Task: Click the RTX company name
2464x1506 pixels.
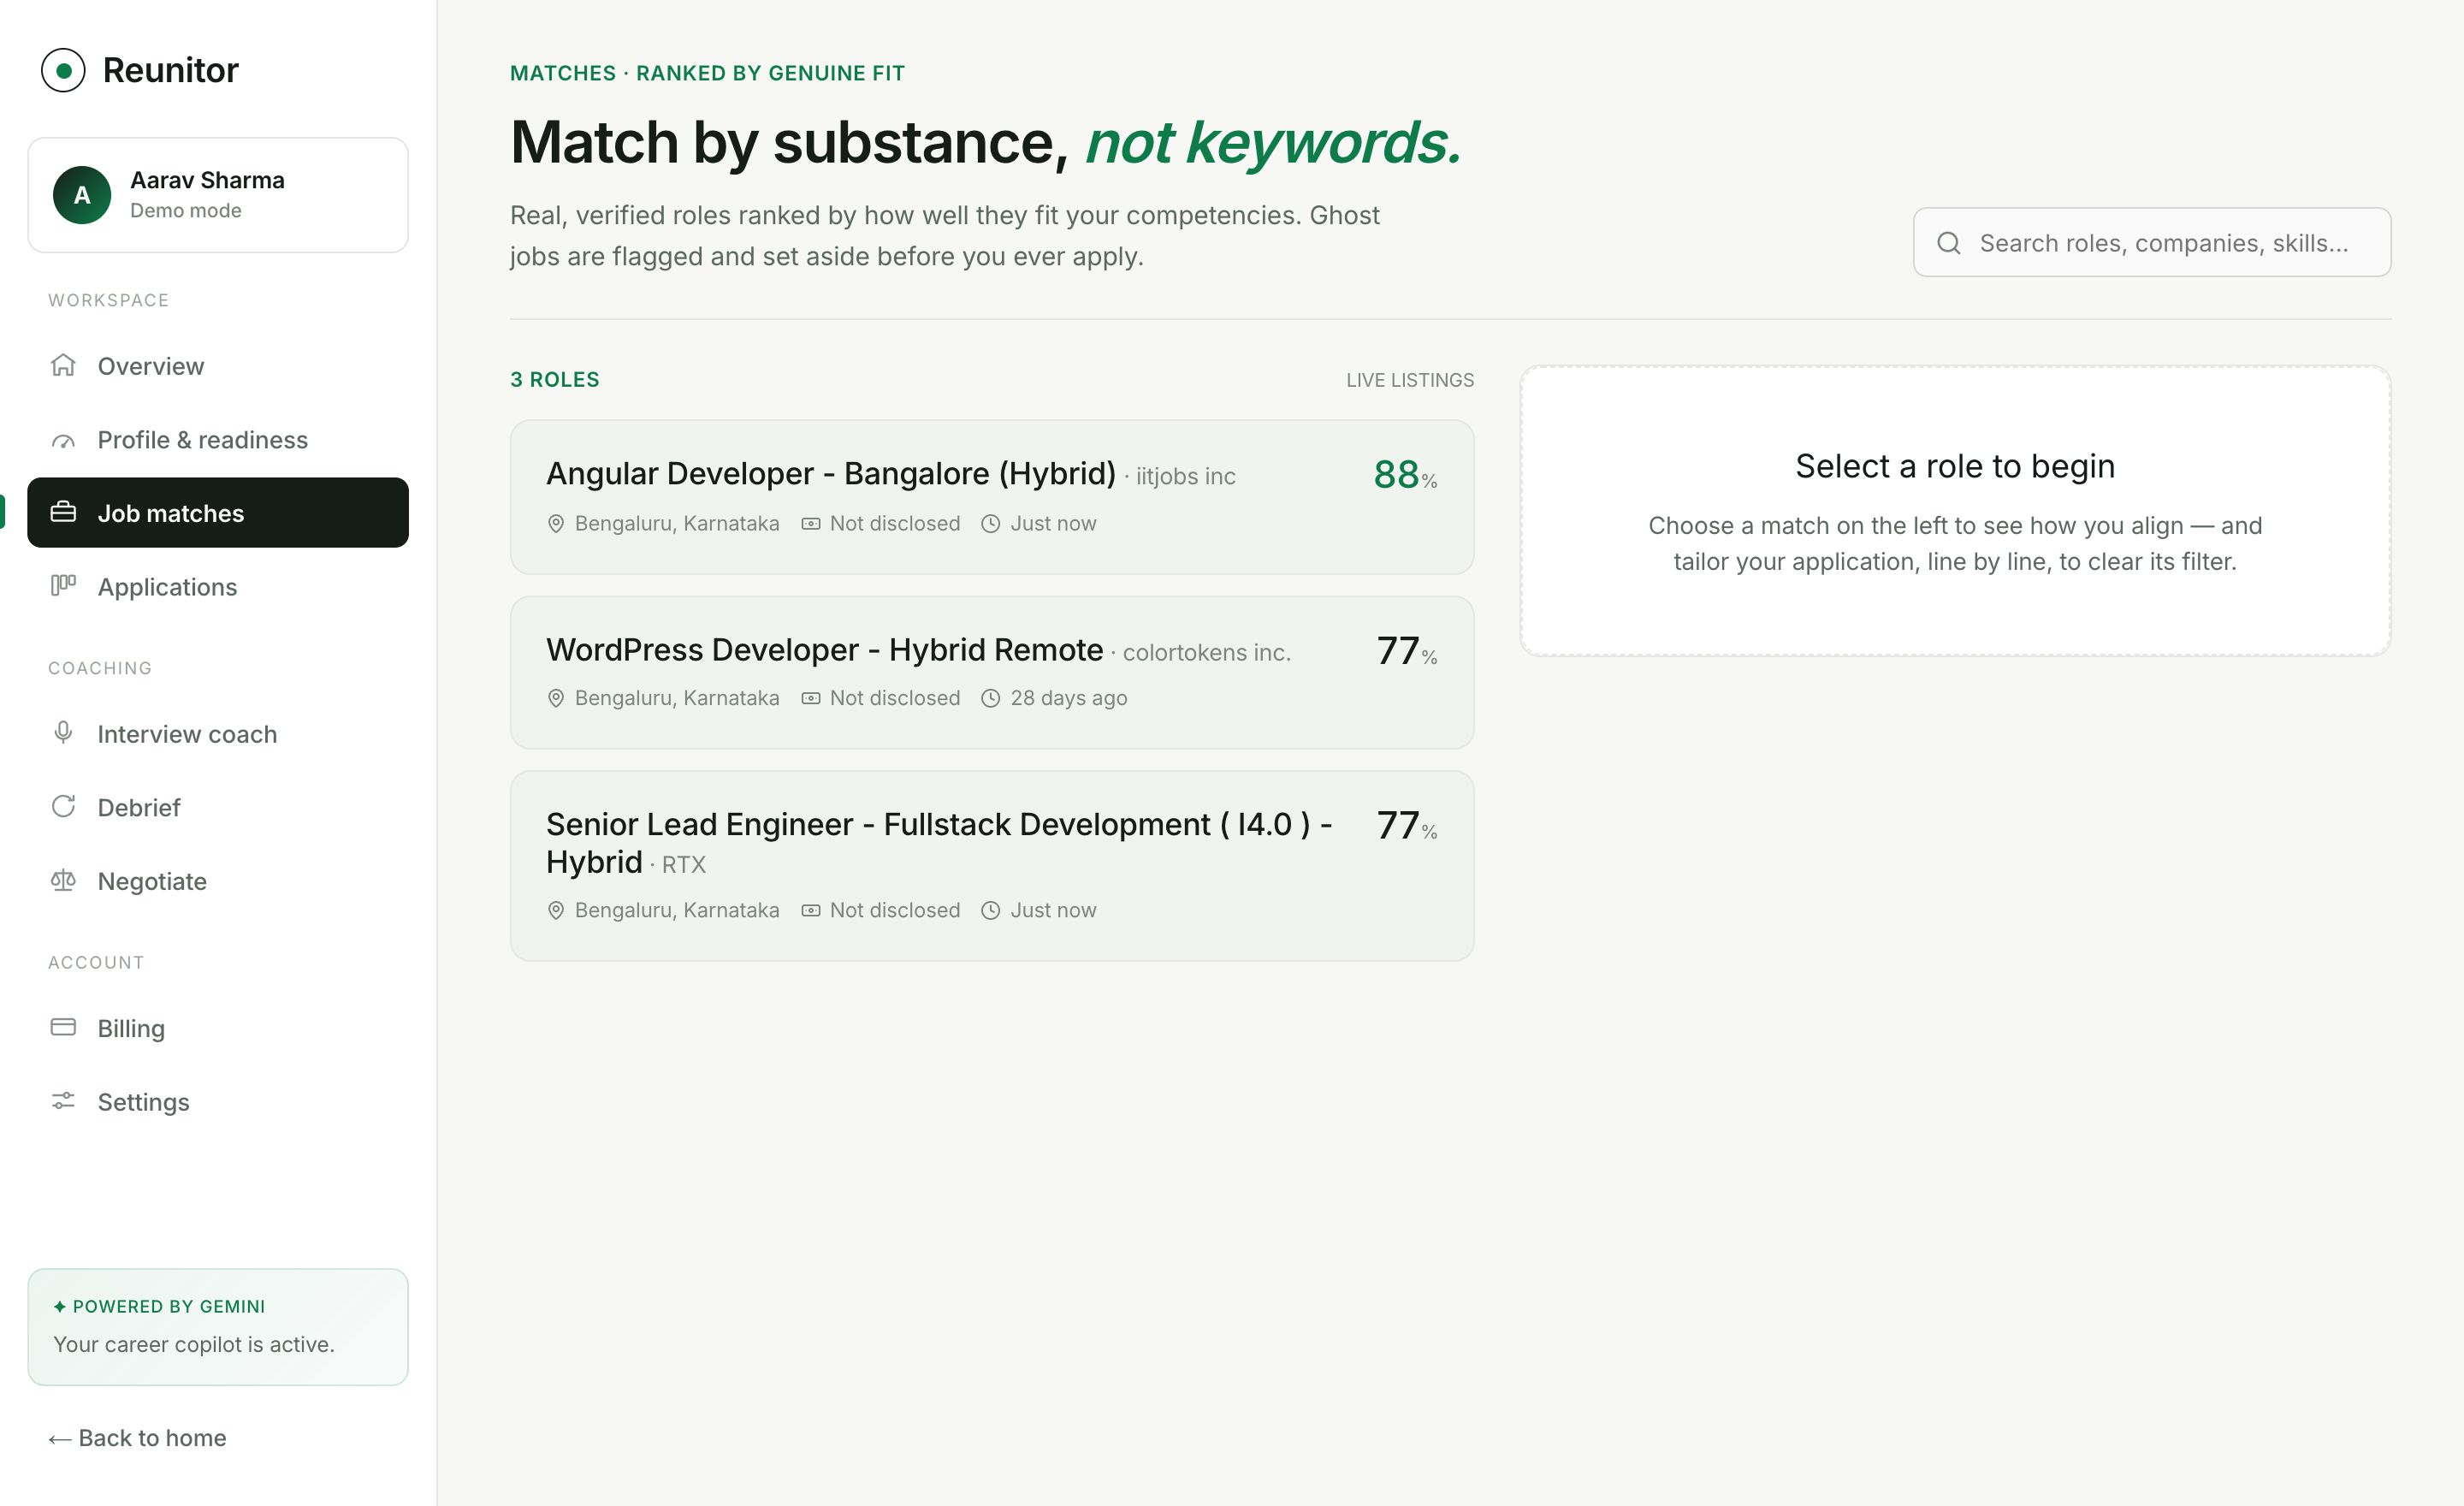Action: (684, 865)
